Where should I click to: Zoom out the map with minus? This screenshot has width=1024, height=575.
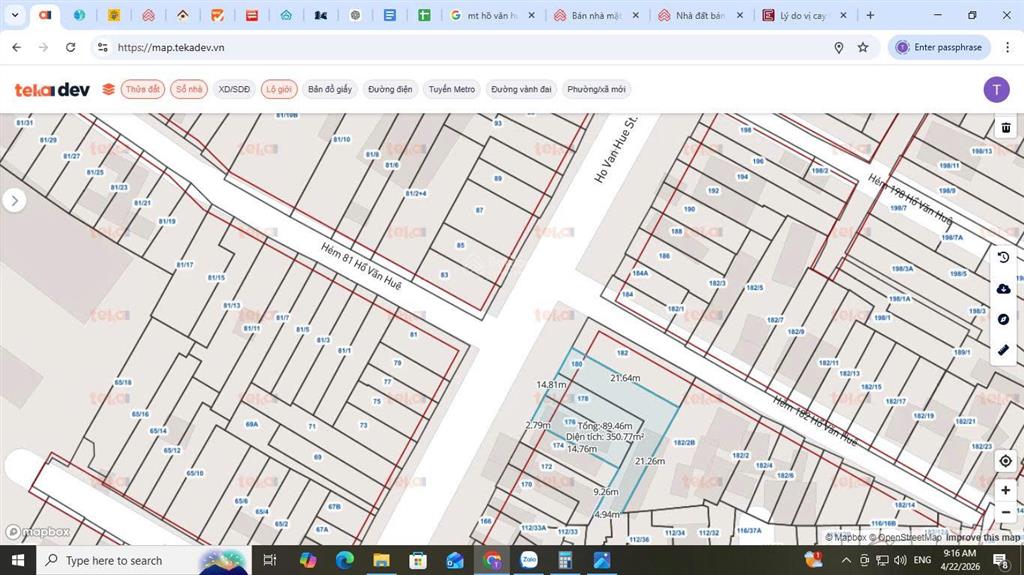tap(1006, 512)
